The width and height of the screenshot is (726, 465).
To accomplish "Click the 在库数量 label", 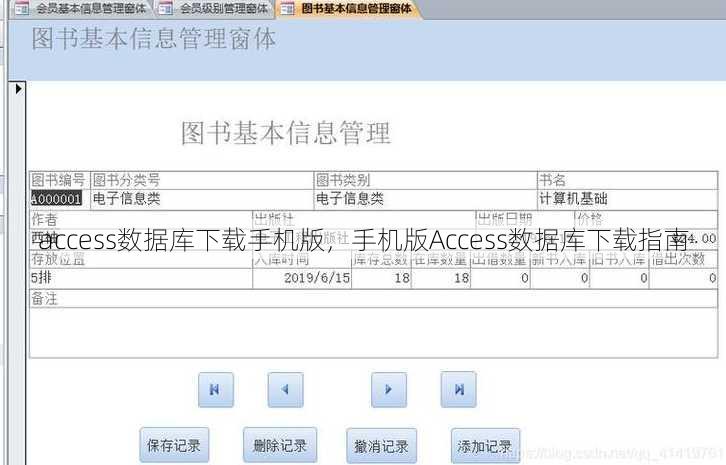I will [x=440, y=258].
